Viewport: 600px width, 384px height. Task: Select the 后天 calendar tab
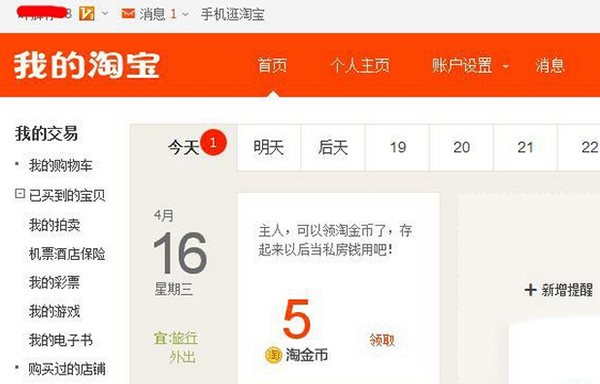[333, 147]
